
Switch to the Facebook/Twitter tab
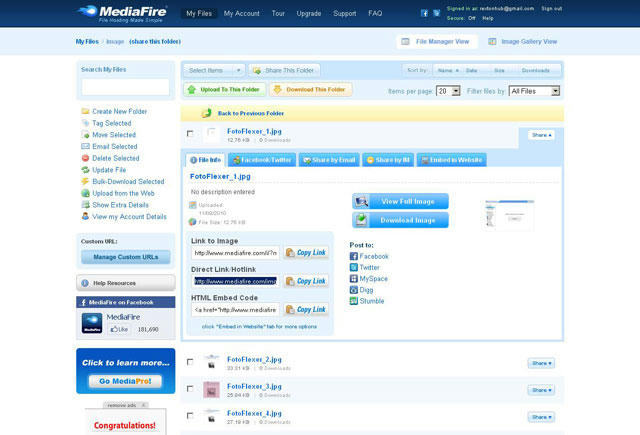(262, 160)
